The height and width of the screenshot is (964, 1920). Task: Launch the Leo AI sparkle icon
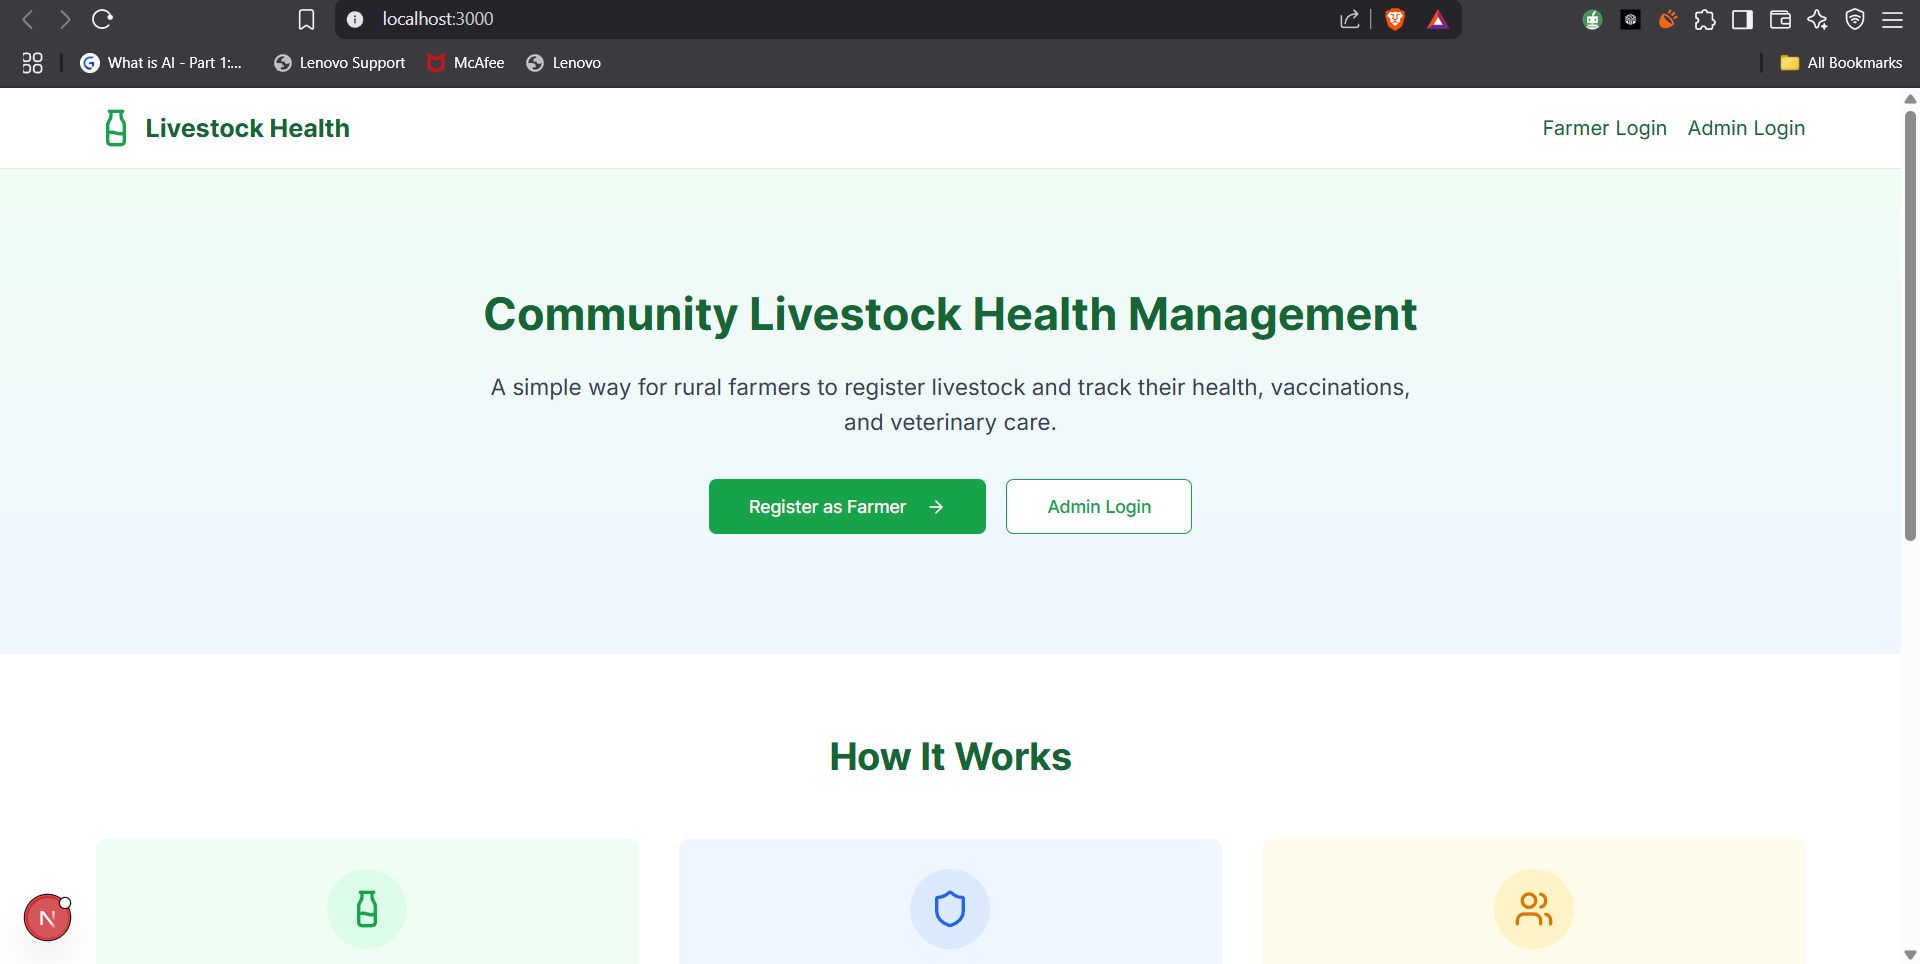pyautogui.click(x=1817, y=19)
